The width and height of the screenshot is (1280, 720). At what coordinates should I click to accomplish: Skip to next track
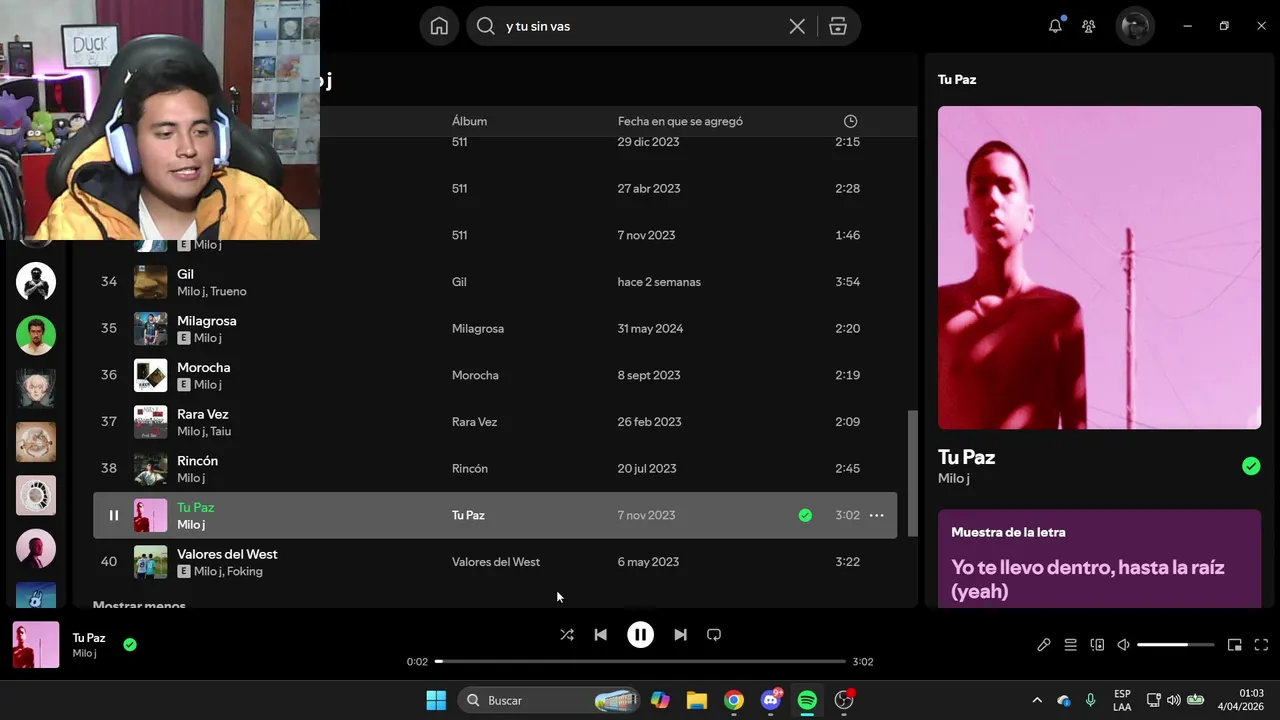coord(680,635)
